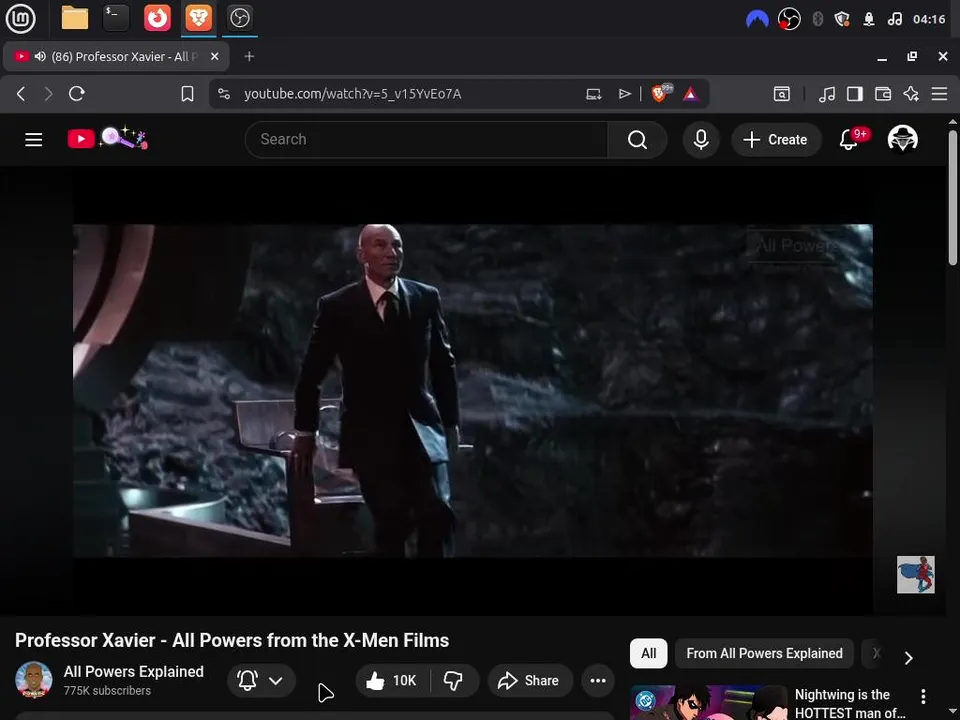Open Brave Rewards triangle icon
The width and height of the screenshot is (960, 720).
coord(691,94)
